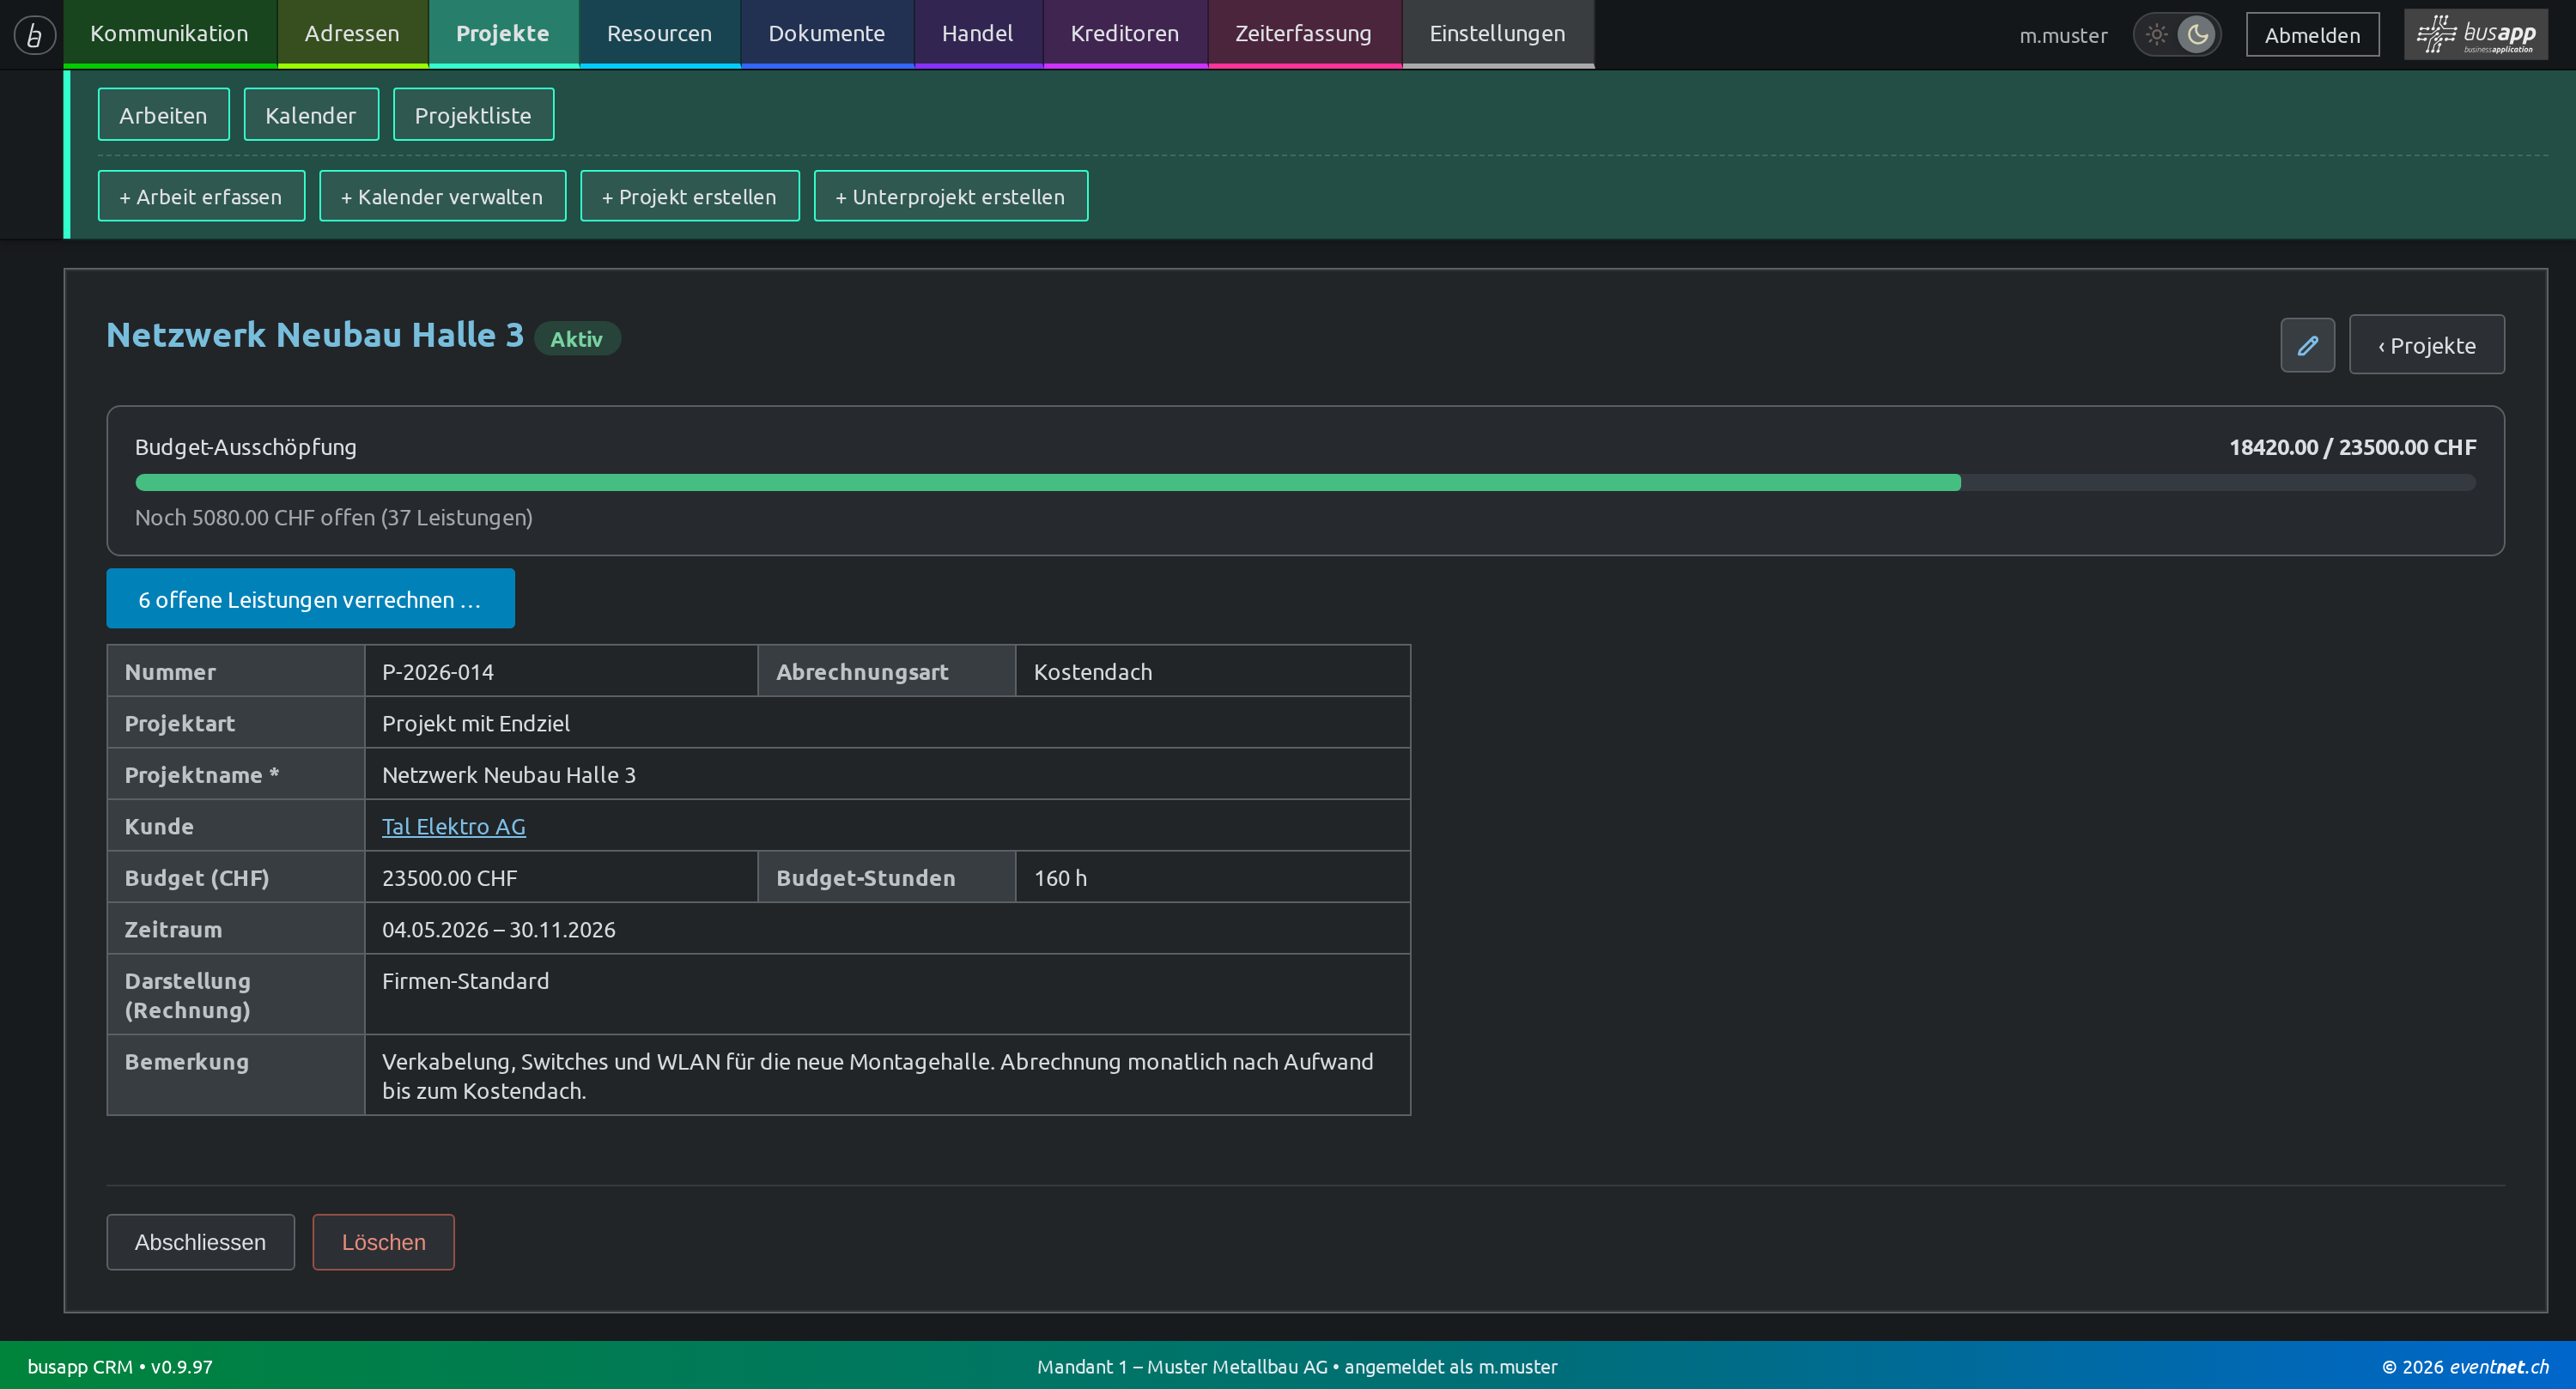Screen dimensions: 2576x1389
Task: Click the 23500.00 CHF budget value
Action: pyautogui.click(x=449, y=878)
